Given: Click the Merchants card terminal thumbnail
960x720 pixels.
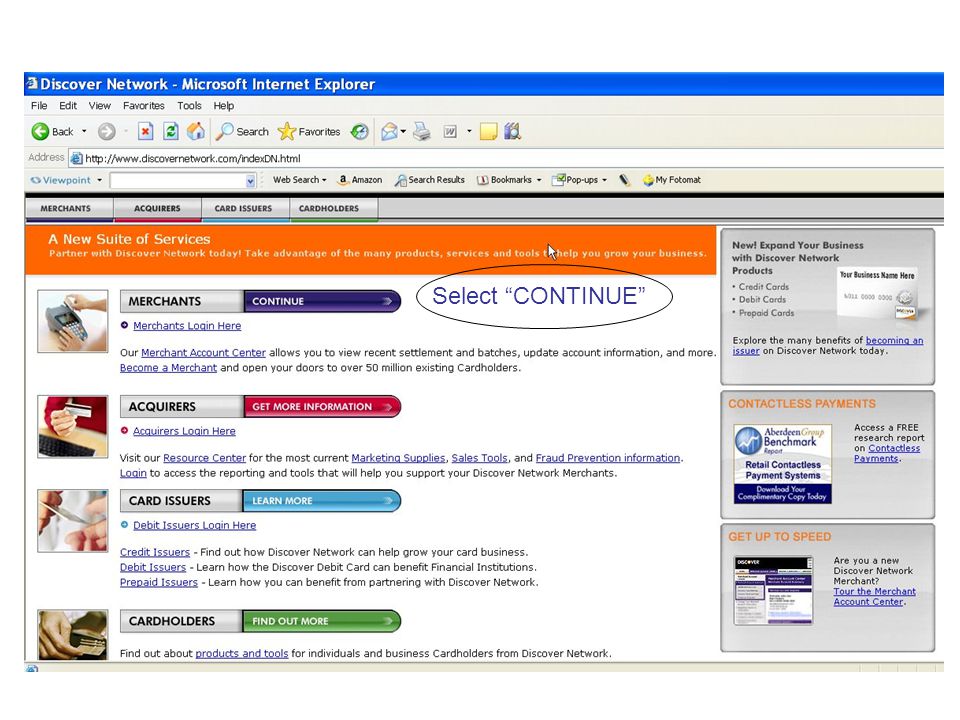Looking at the screenshot, I should 72,321.
